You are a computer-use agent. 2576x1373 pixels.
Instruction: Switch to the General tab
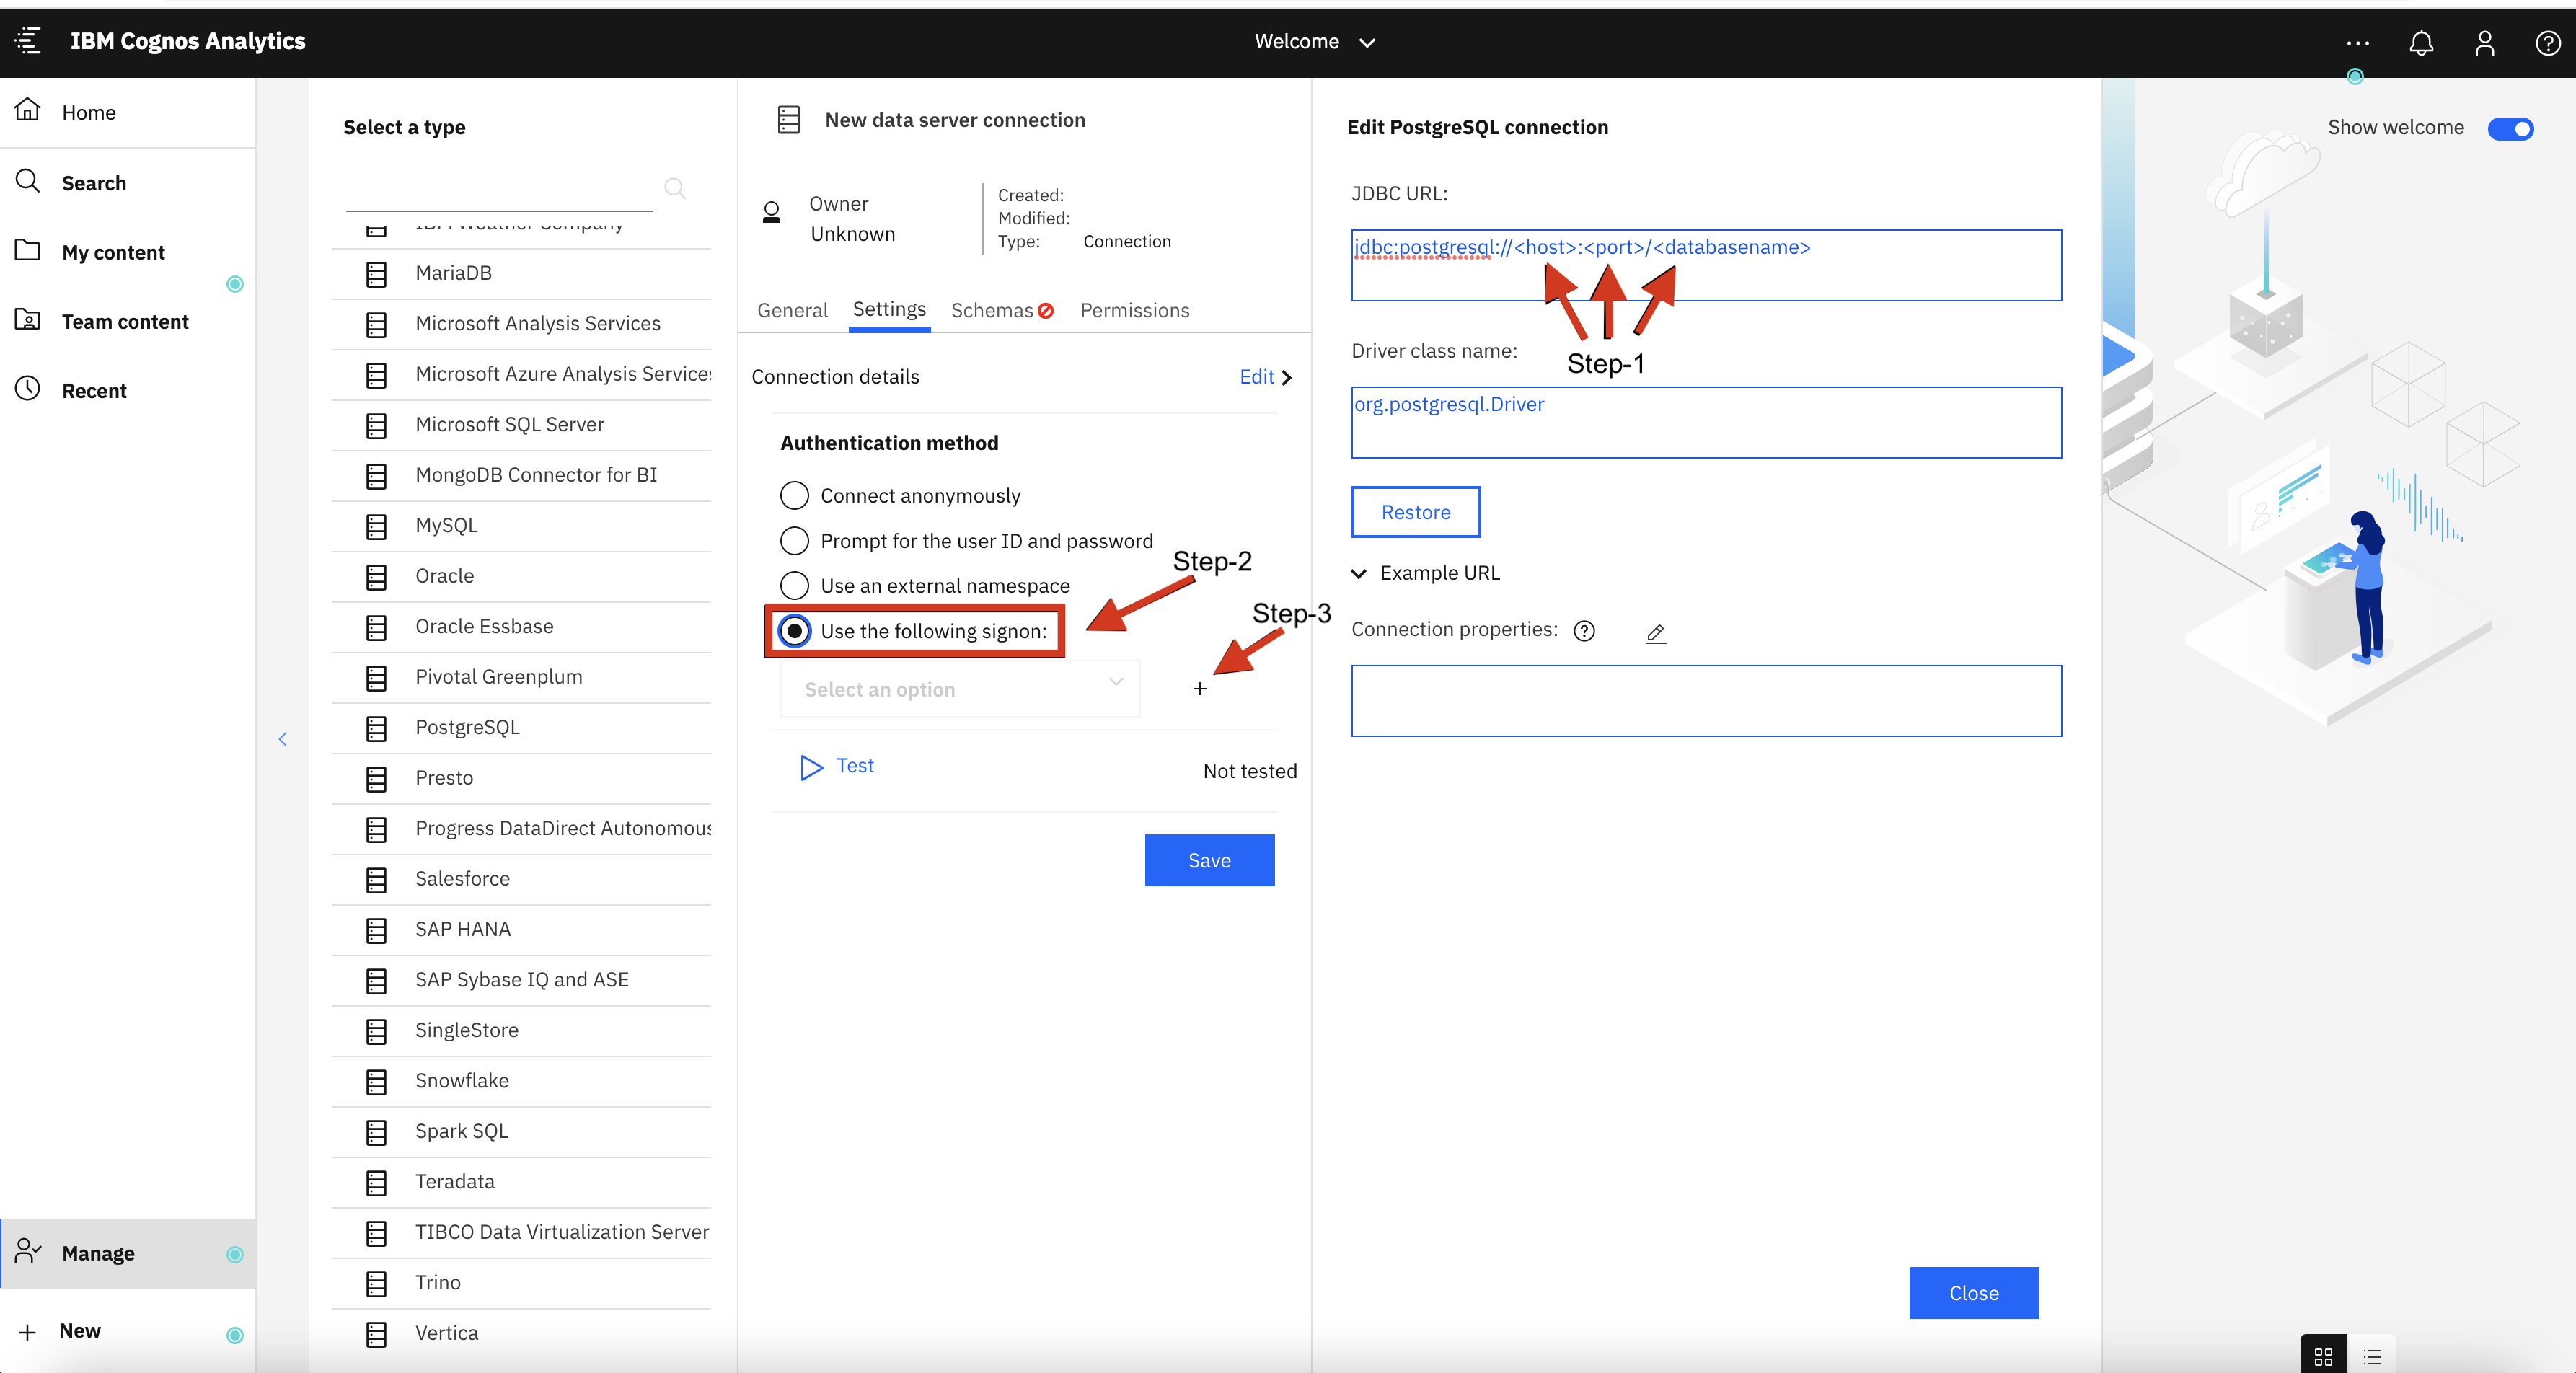pyautogui.click(x=792, y=310)
